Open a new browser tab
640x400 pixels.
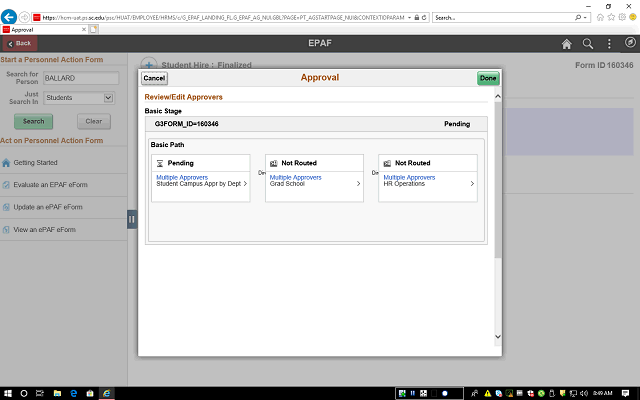tap(93, 29)
